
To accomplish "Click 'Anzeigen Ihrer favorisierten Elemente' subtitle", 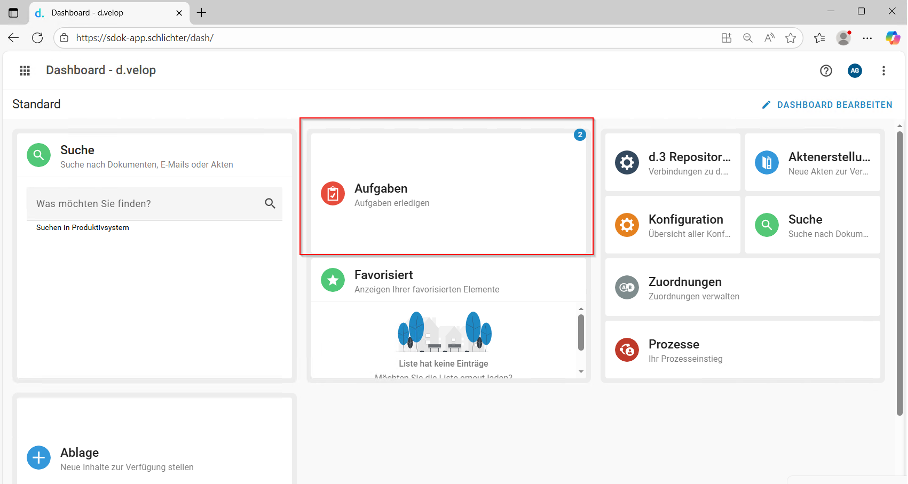I will [427, 289].
